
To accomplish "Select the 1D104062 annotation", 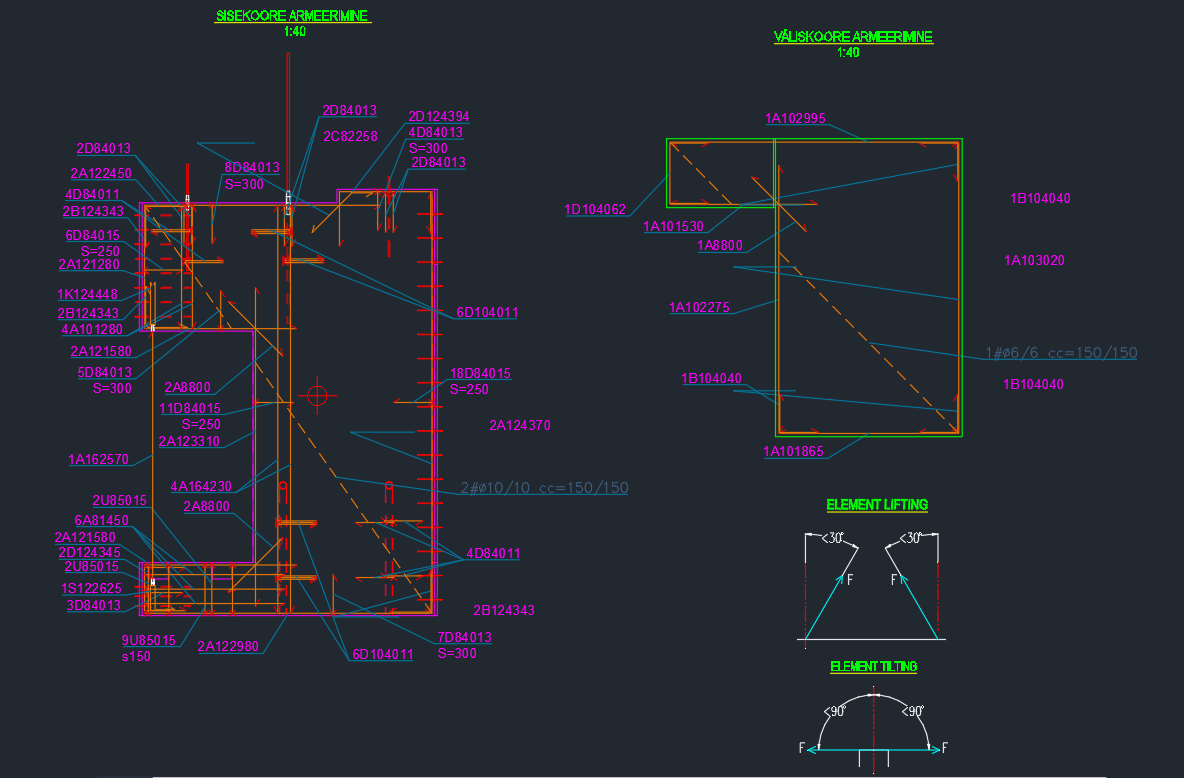I will pos(595,210).
